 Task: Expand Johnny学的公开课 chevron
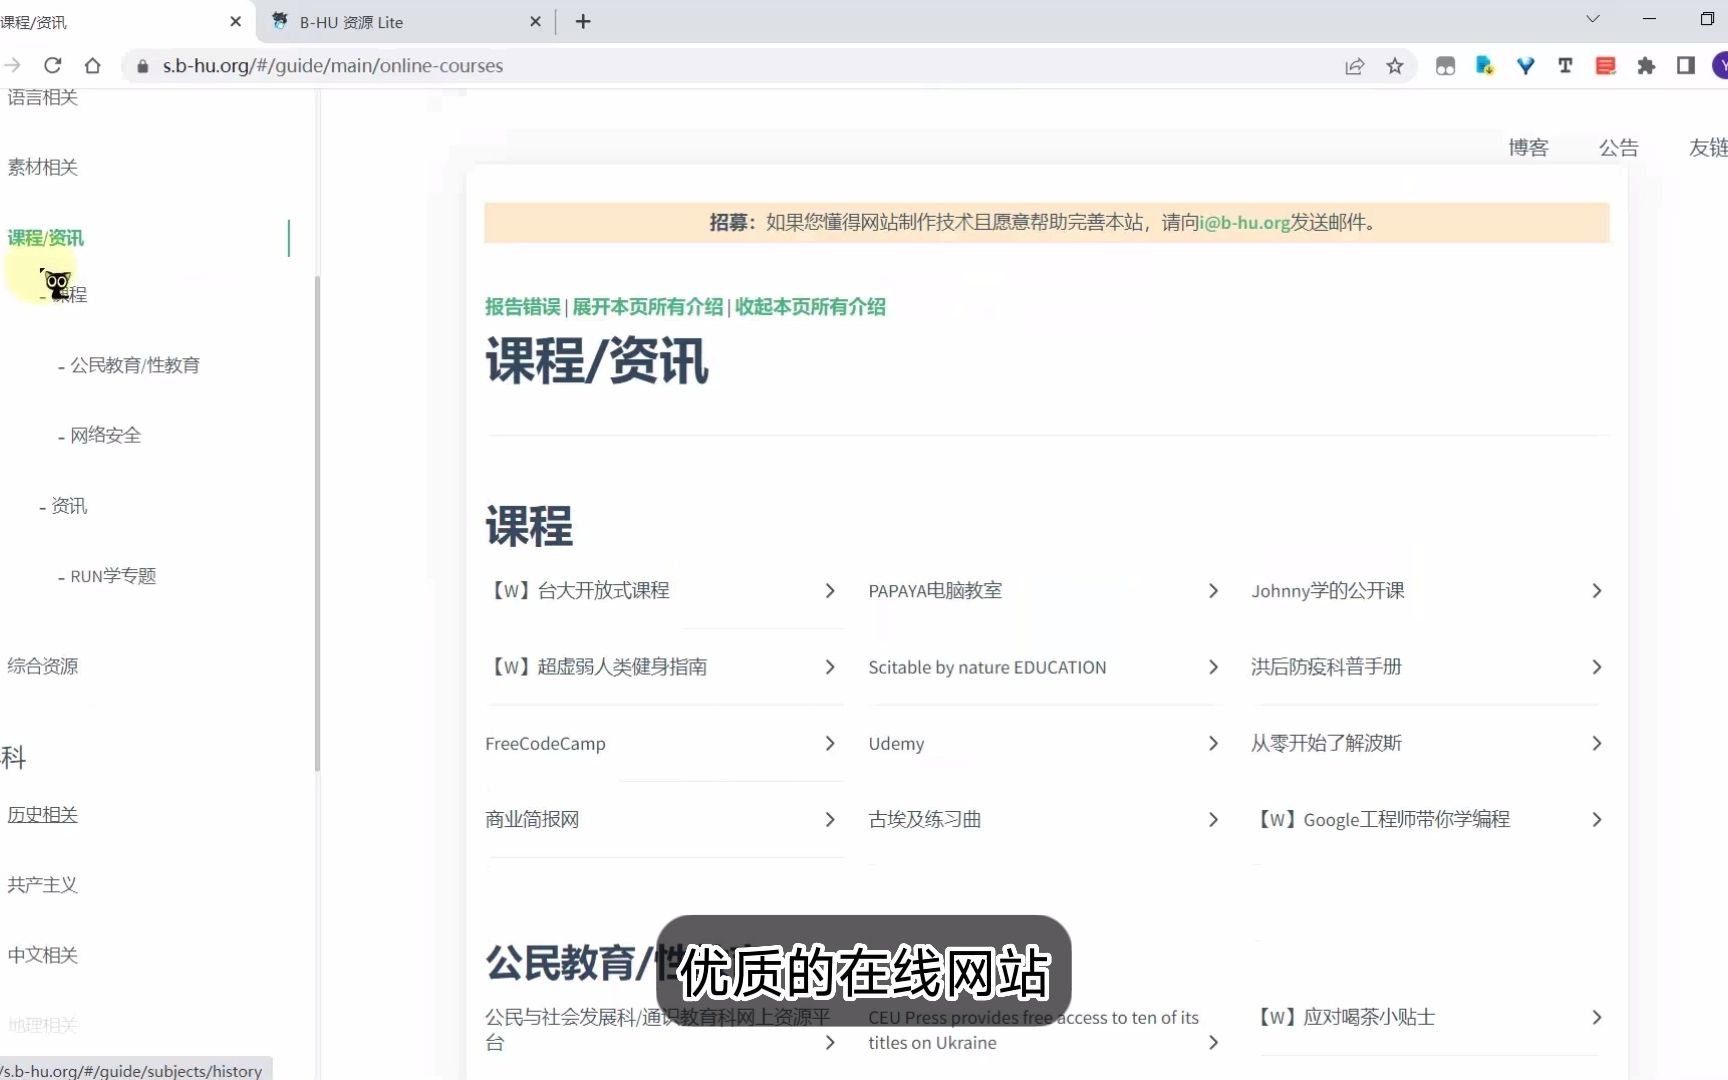point(1597,591)
